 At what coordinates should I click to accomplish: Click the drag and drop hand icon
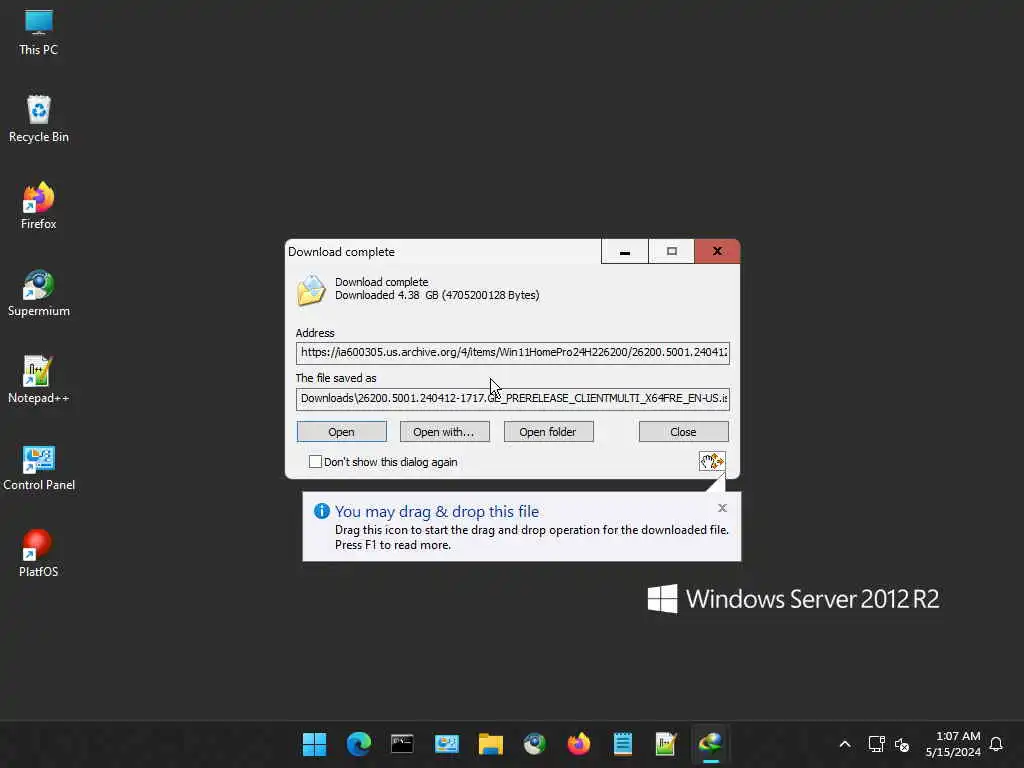(x=712, y=461)
